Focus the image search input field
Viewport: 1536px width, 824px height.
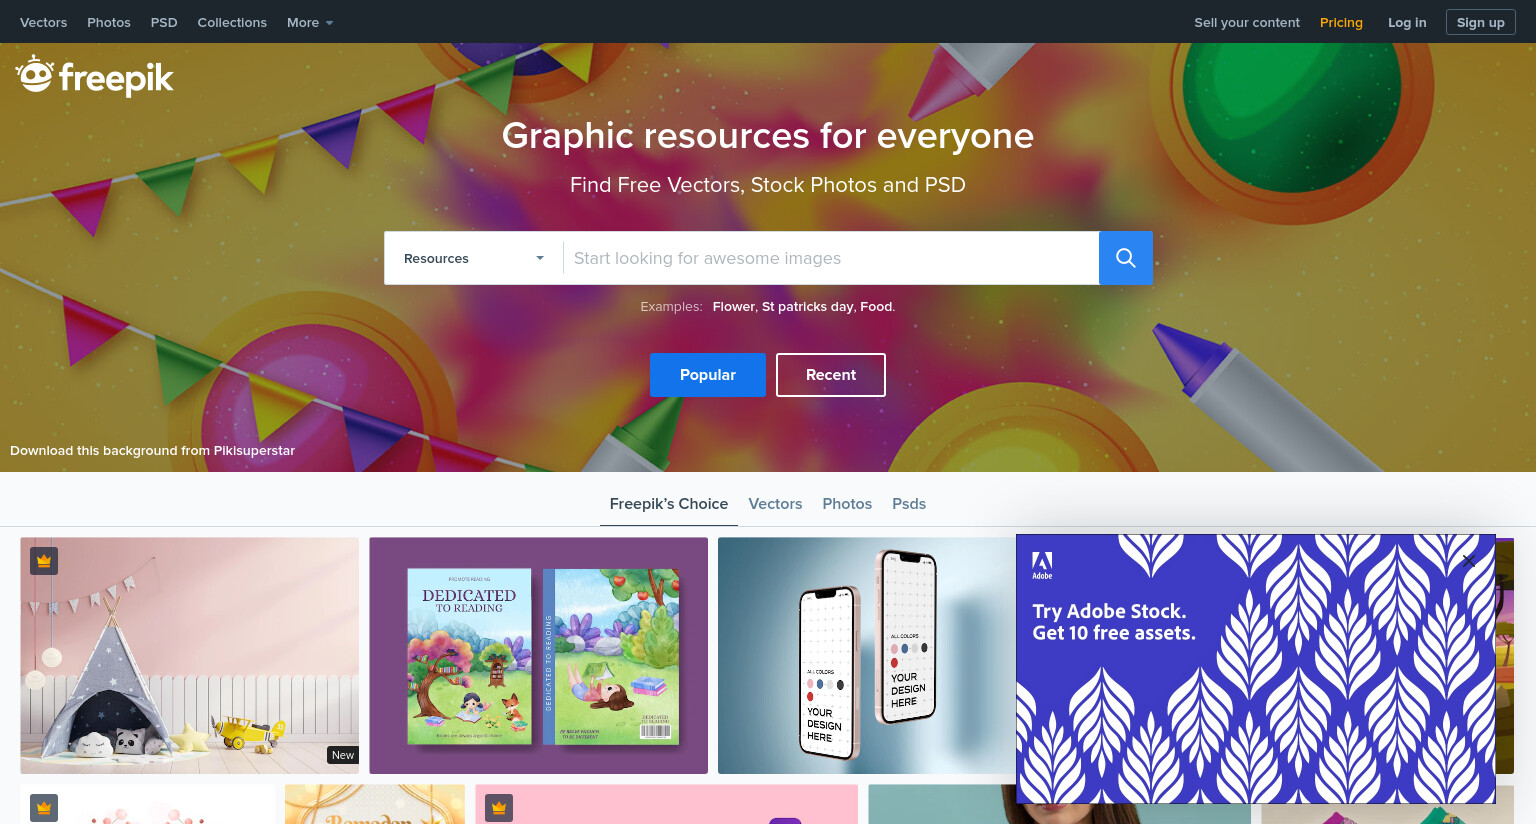831,258
